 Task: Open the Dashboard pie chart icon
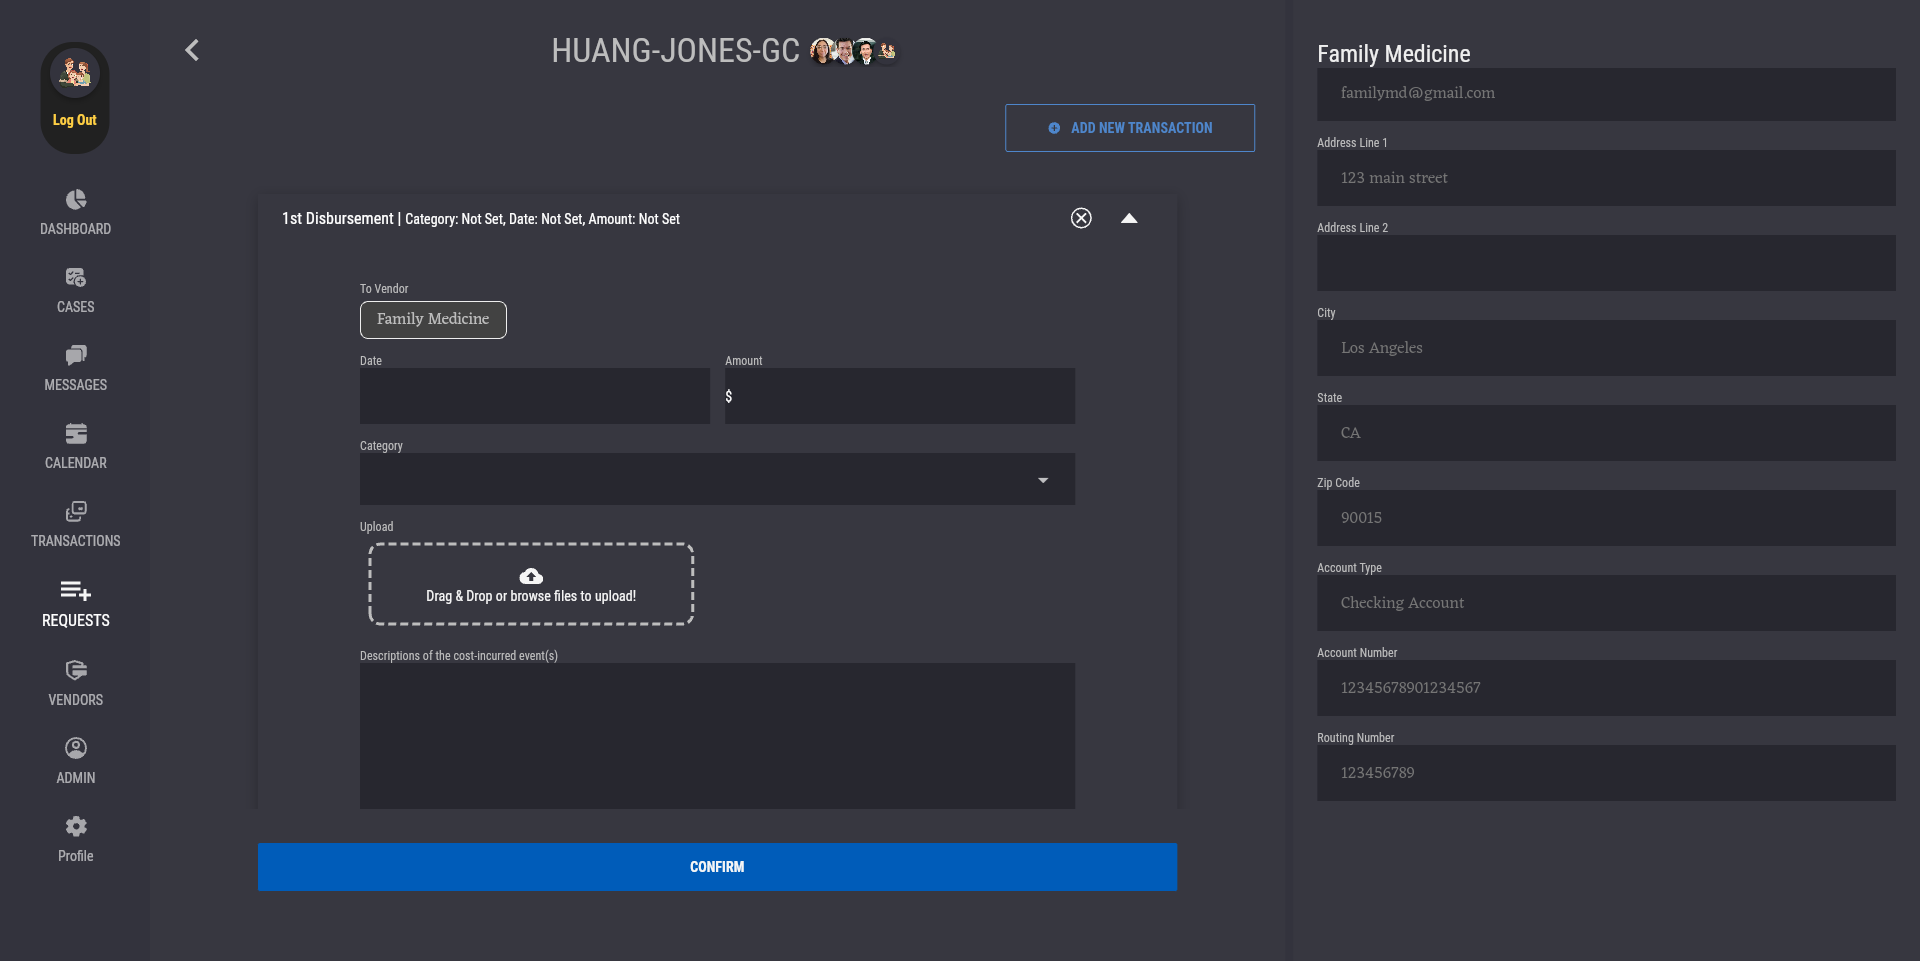coord(76,200)
